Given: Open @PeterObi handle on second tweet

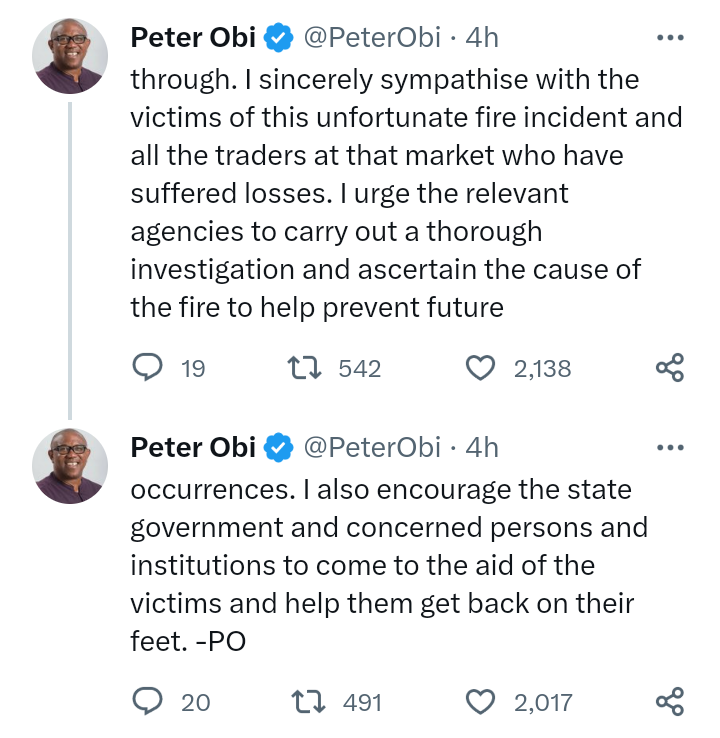Looking at the screenshot, I should pos(370,447).
